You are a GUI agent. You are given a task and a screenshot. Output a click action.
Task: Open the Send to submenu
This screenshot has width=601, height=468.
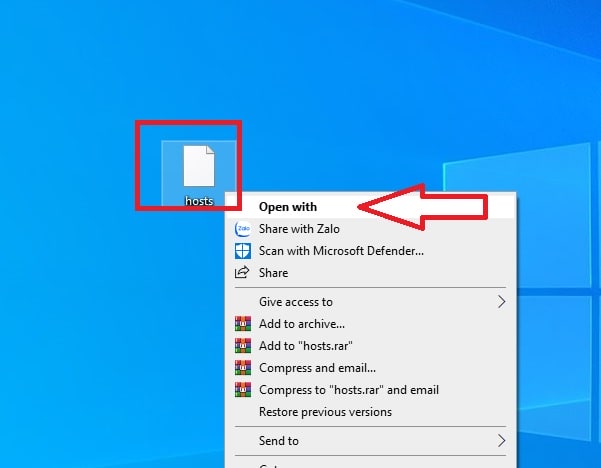click(370, 441)
